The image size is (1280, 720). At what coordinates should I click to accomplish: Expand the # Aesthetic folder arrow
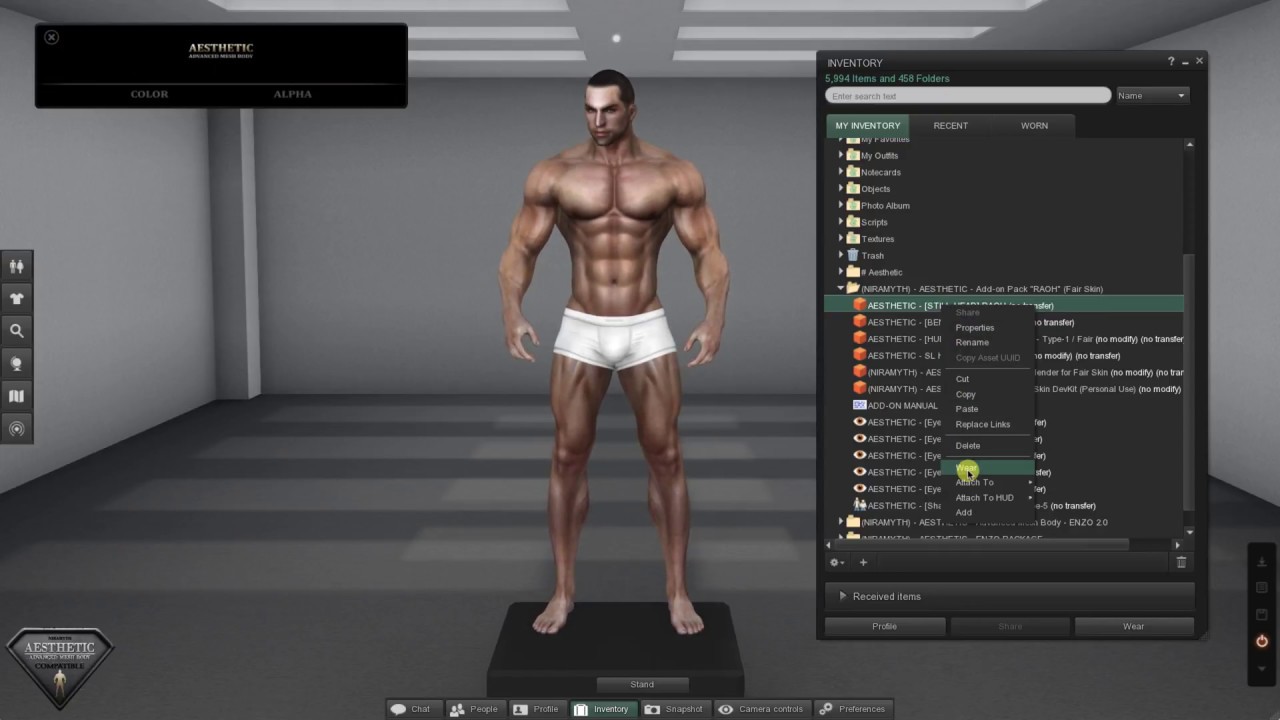(841, 272)
